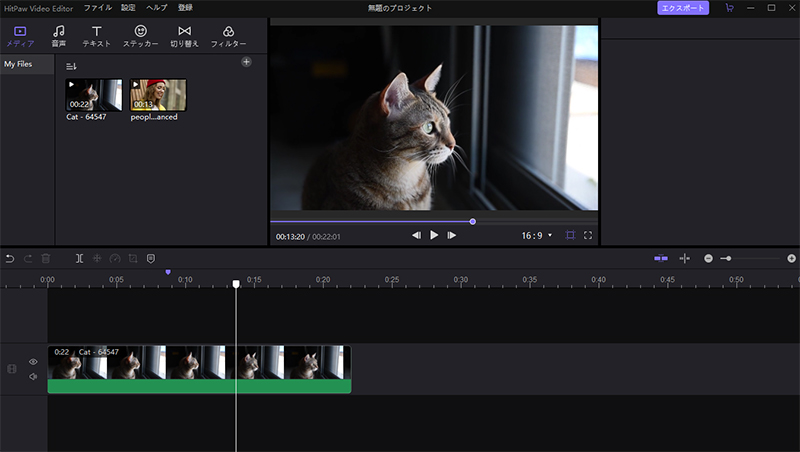The width and height of the screenshot is (800, 452).
Task: Mute the video track audio
Action: [33, 377]
